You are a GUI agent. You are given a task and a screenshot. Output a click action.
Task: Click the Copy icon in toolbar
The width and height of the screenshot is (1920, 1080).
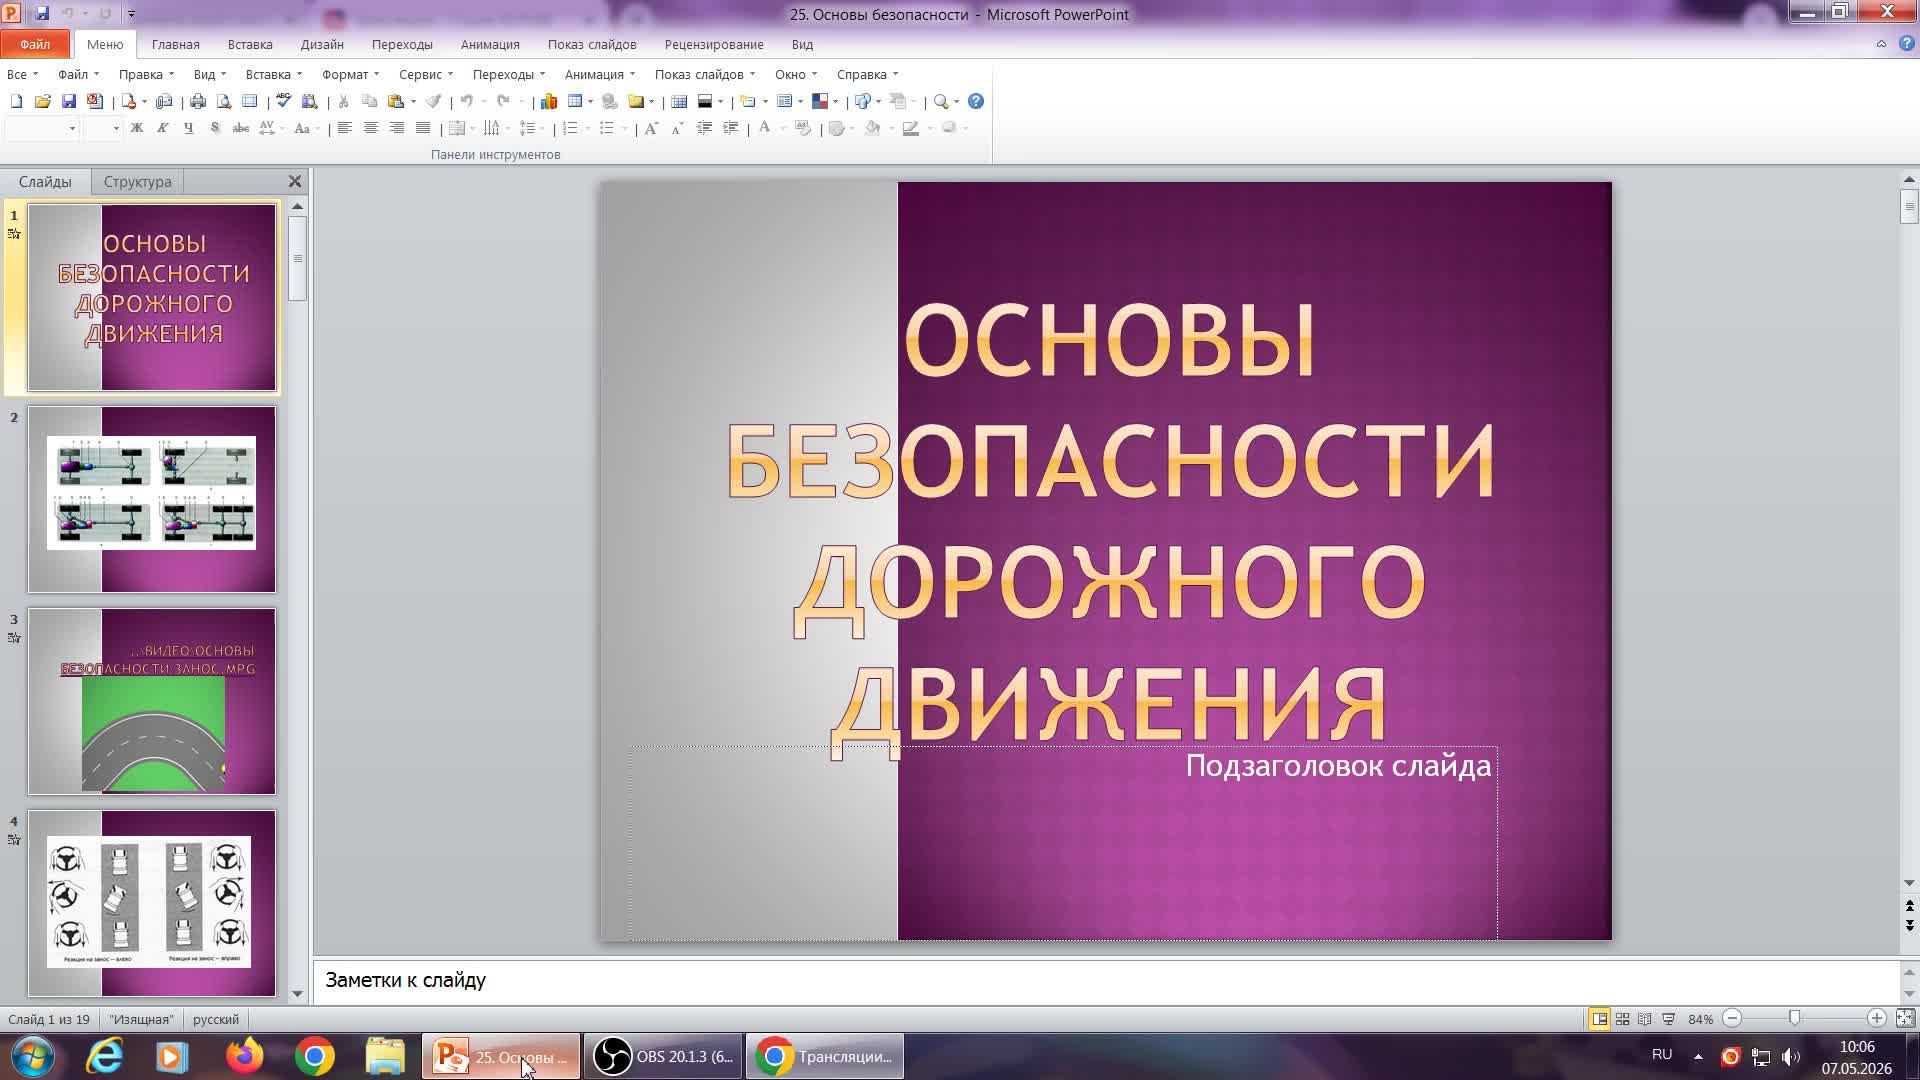coord(369,101)
